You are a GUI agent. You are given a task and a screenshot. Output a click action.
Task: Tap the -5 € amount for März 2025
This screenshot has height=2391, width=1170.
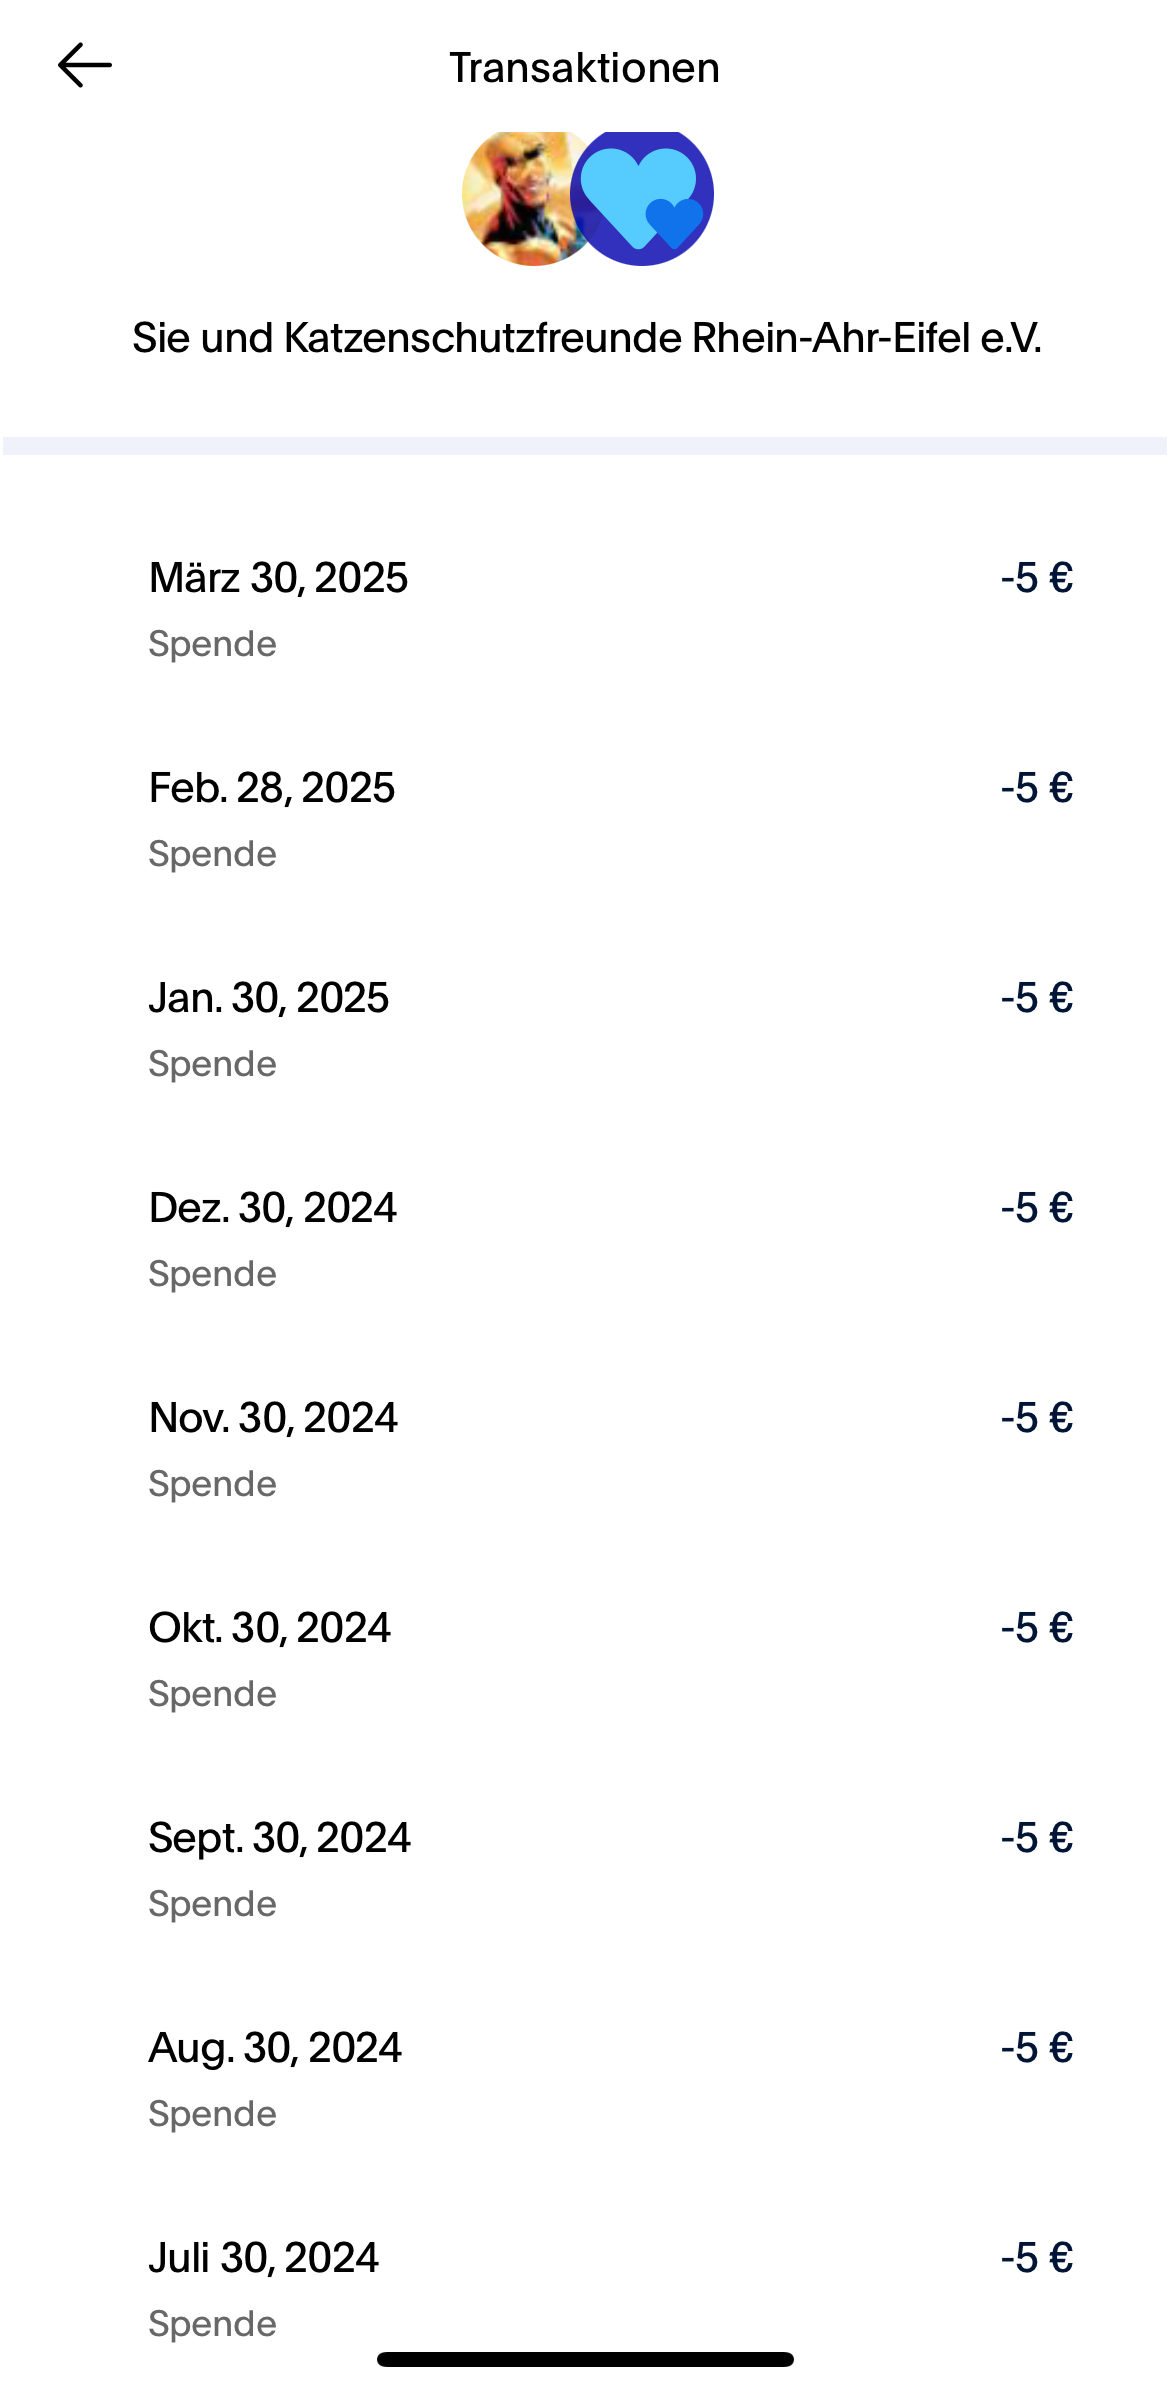tap(1037, 578)
